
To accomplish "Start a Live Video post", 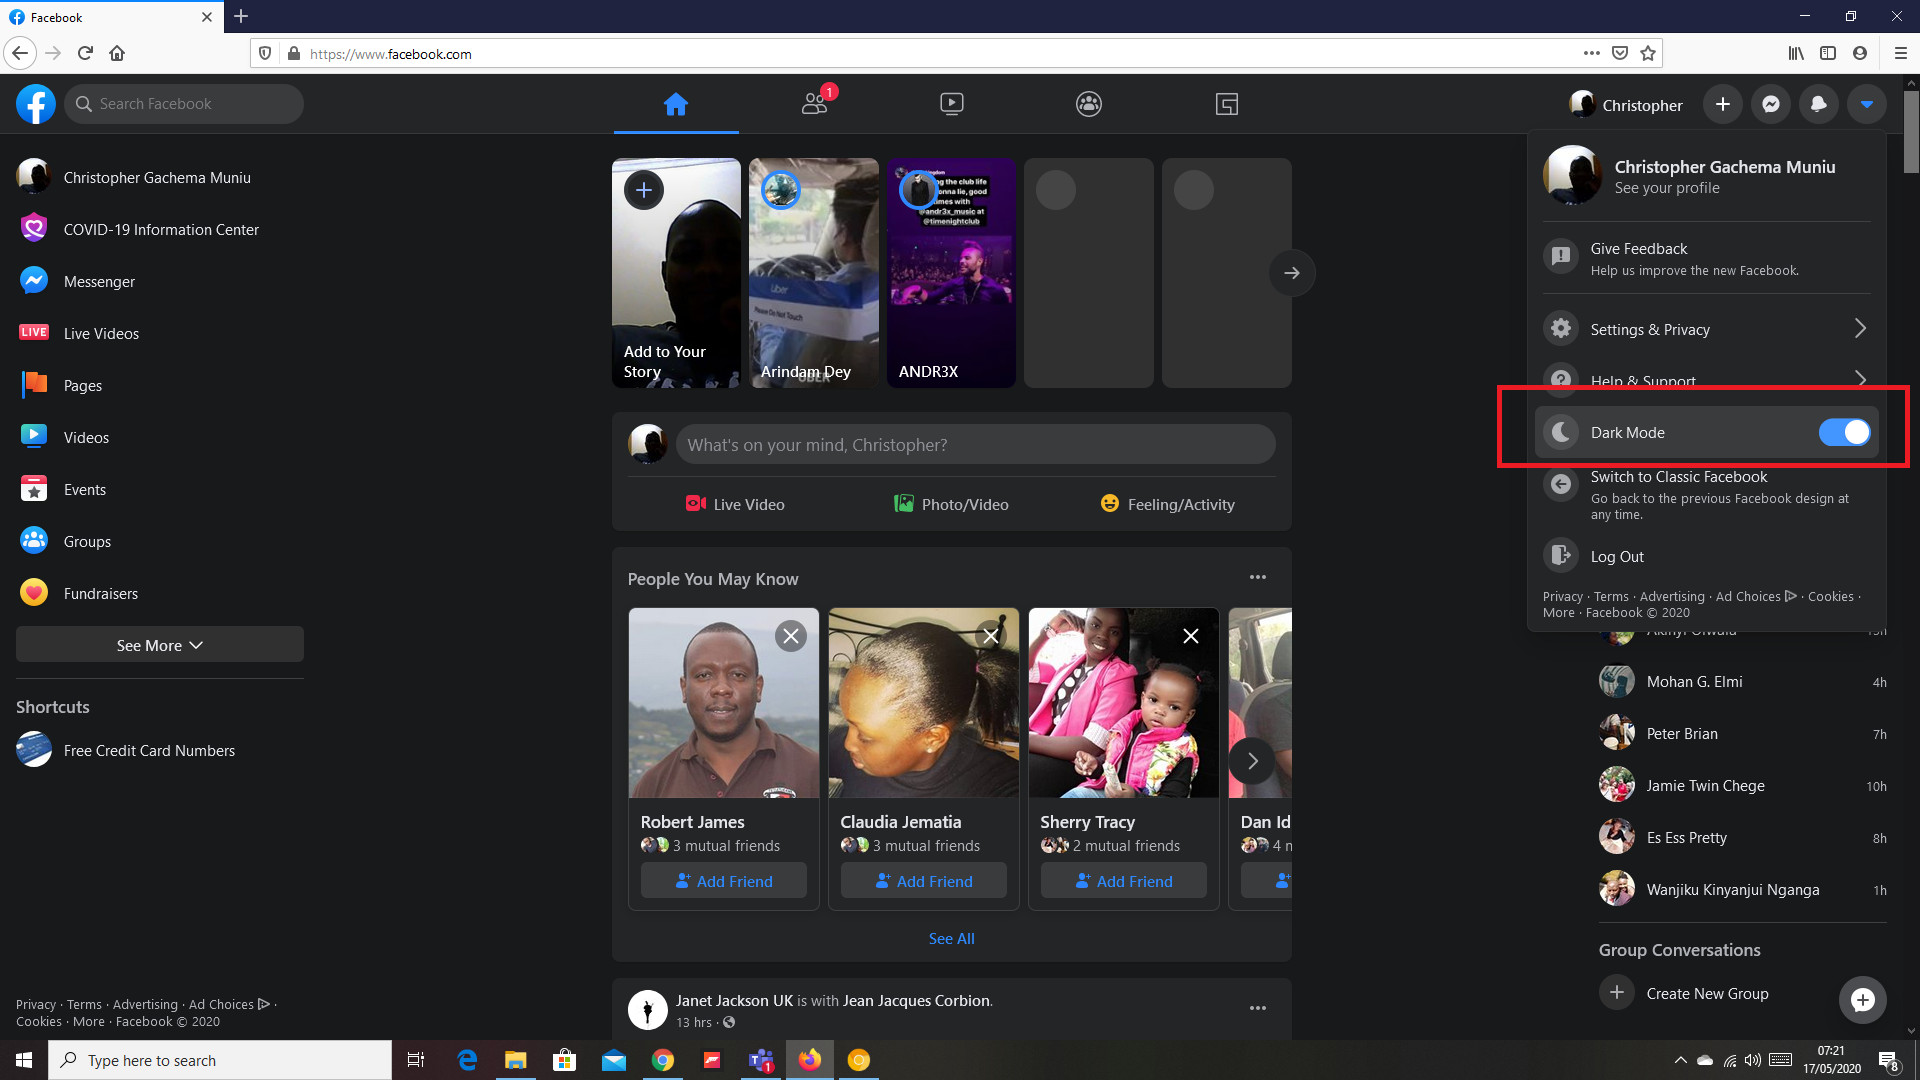I will (x=735, y=504).
